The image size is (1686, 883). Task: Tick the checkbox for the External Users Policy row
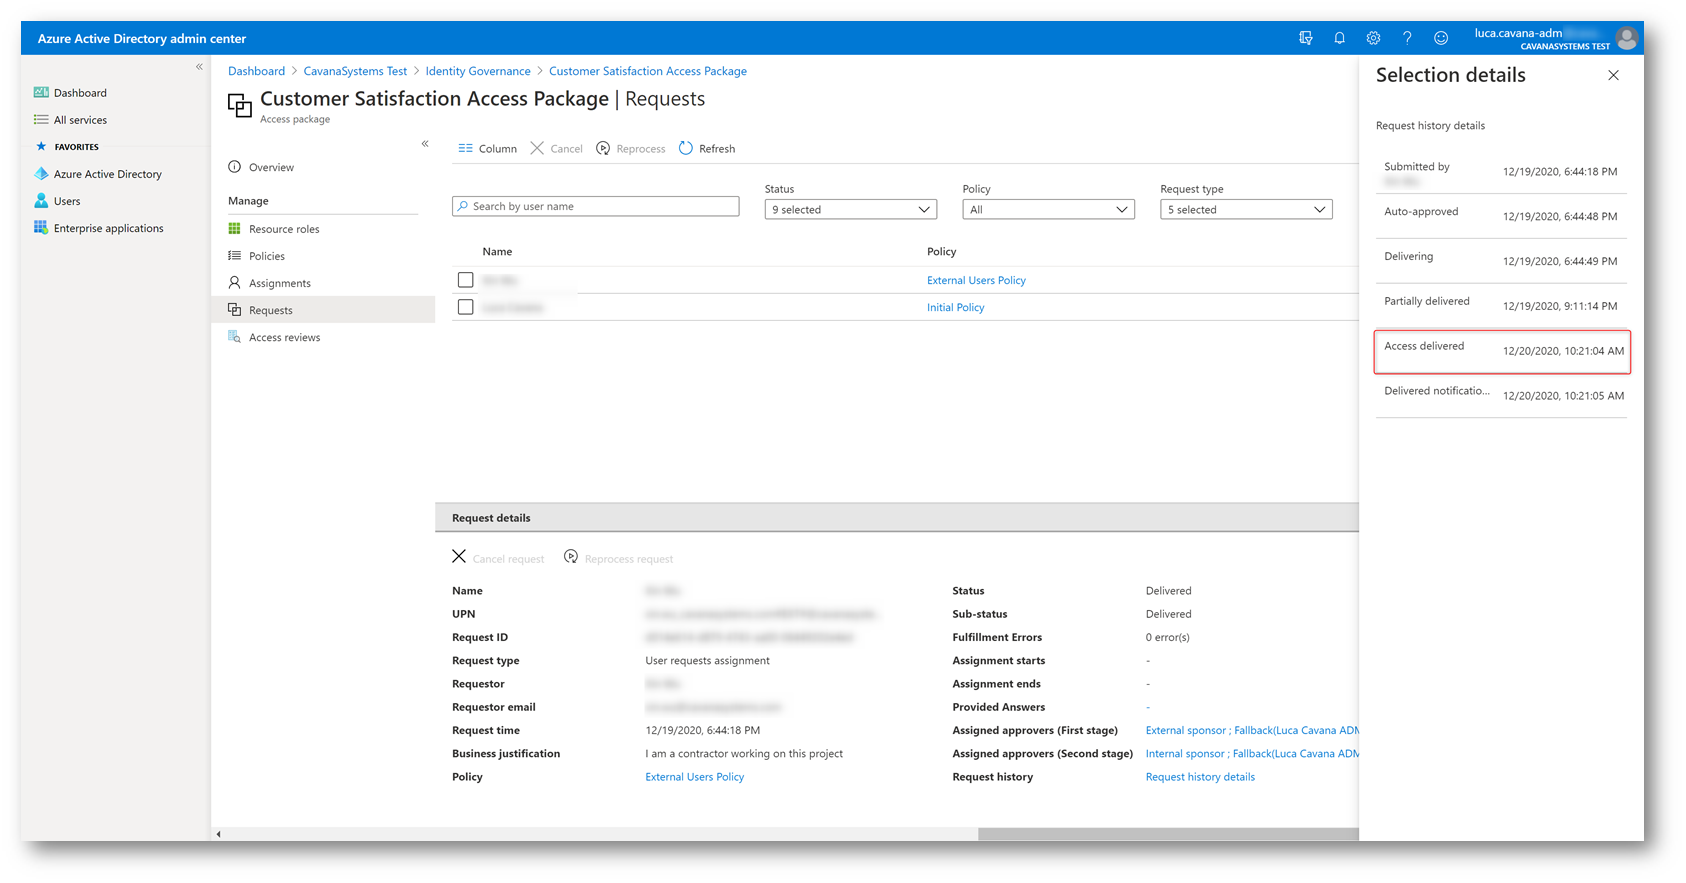point(465,280)
